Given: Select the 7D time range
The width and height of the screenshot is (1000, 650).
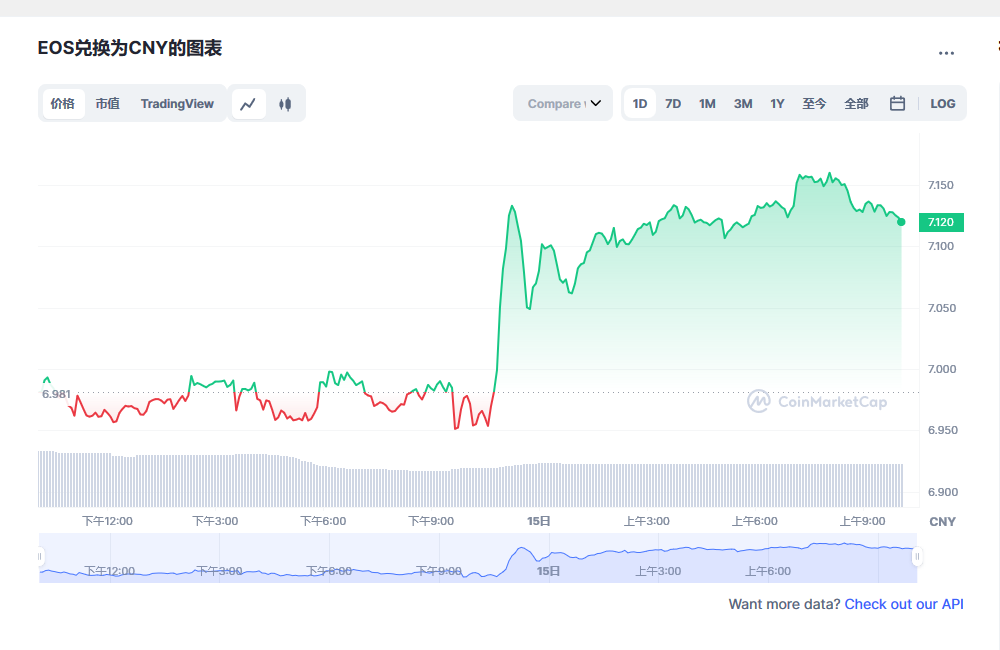Looking at the screenshot, I should [673, 104].
